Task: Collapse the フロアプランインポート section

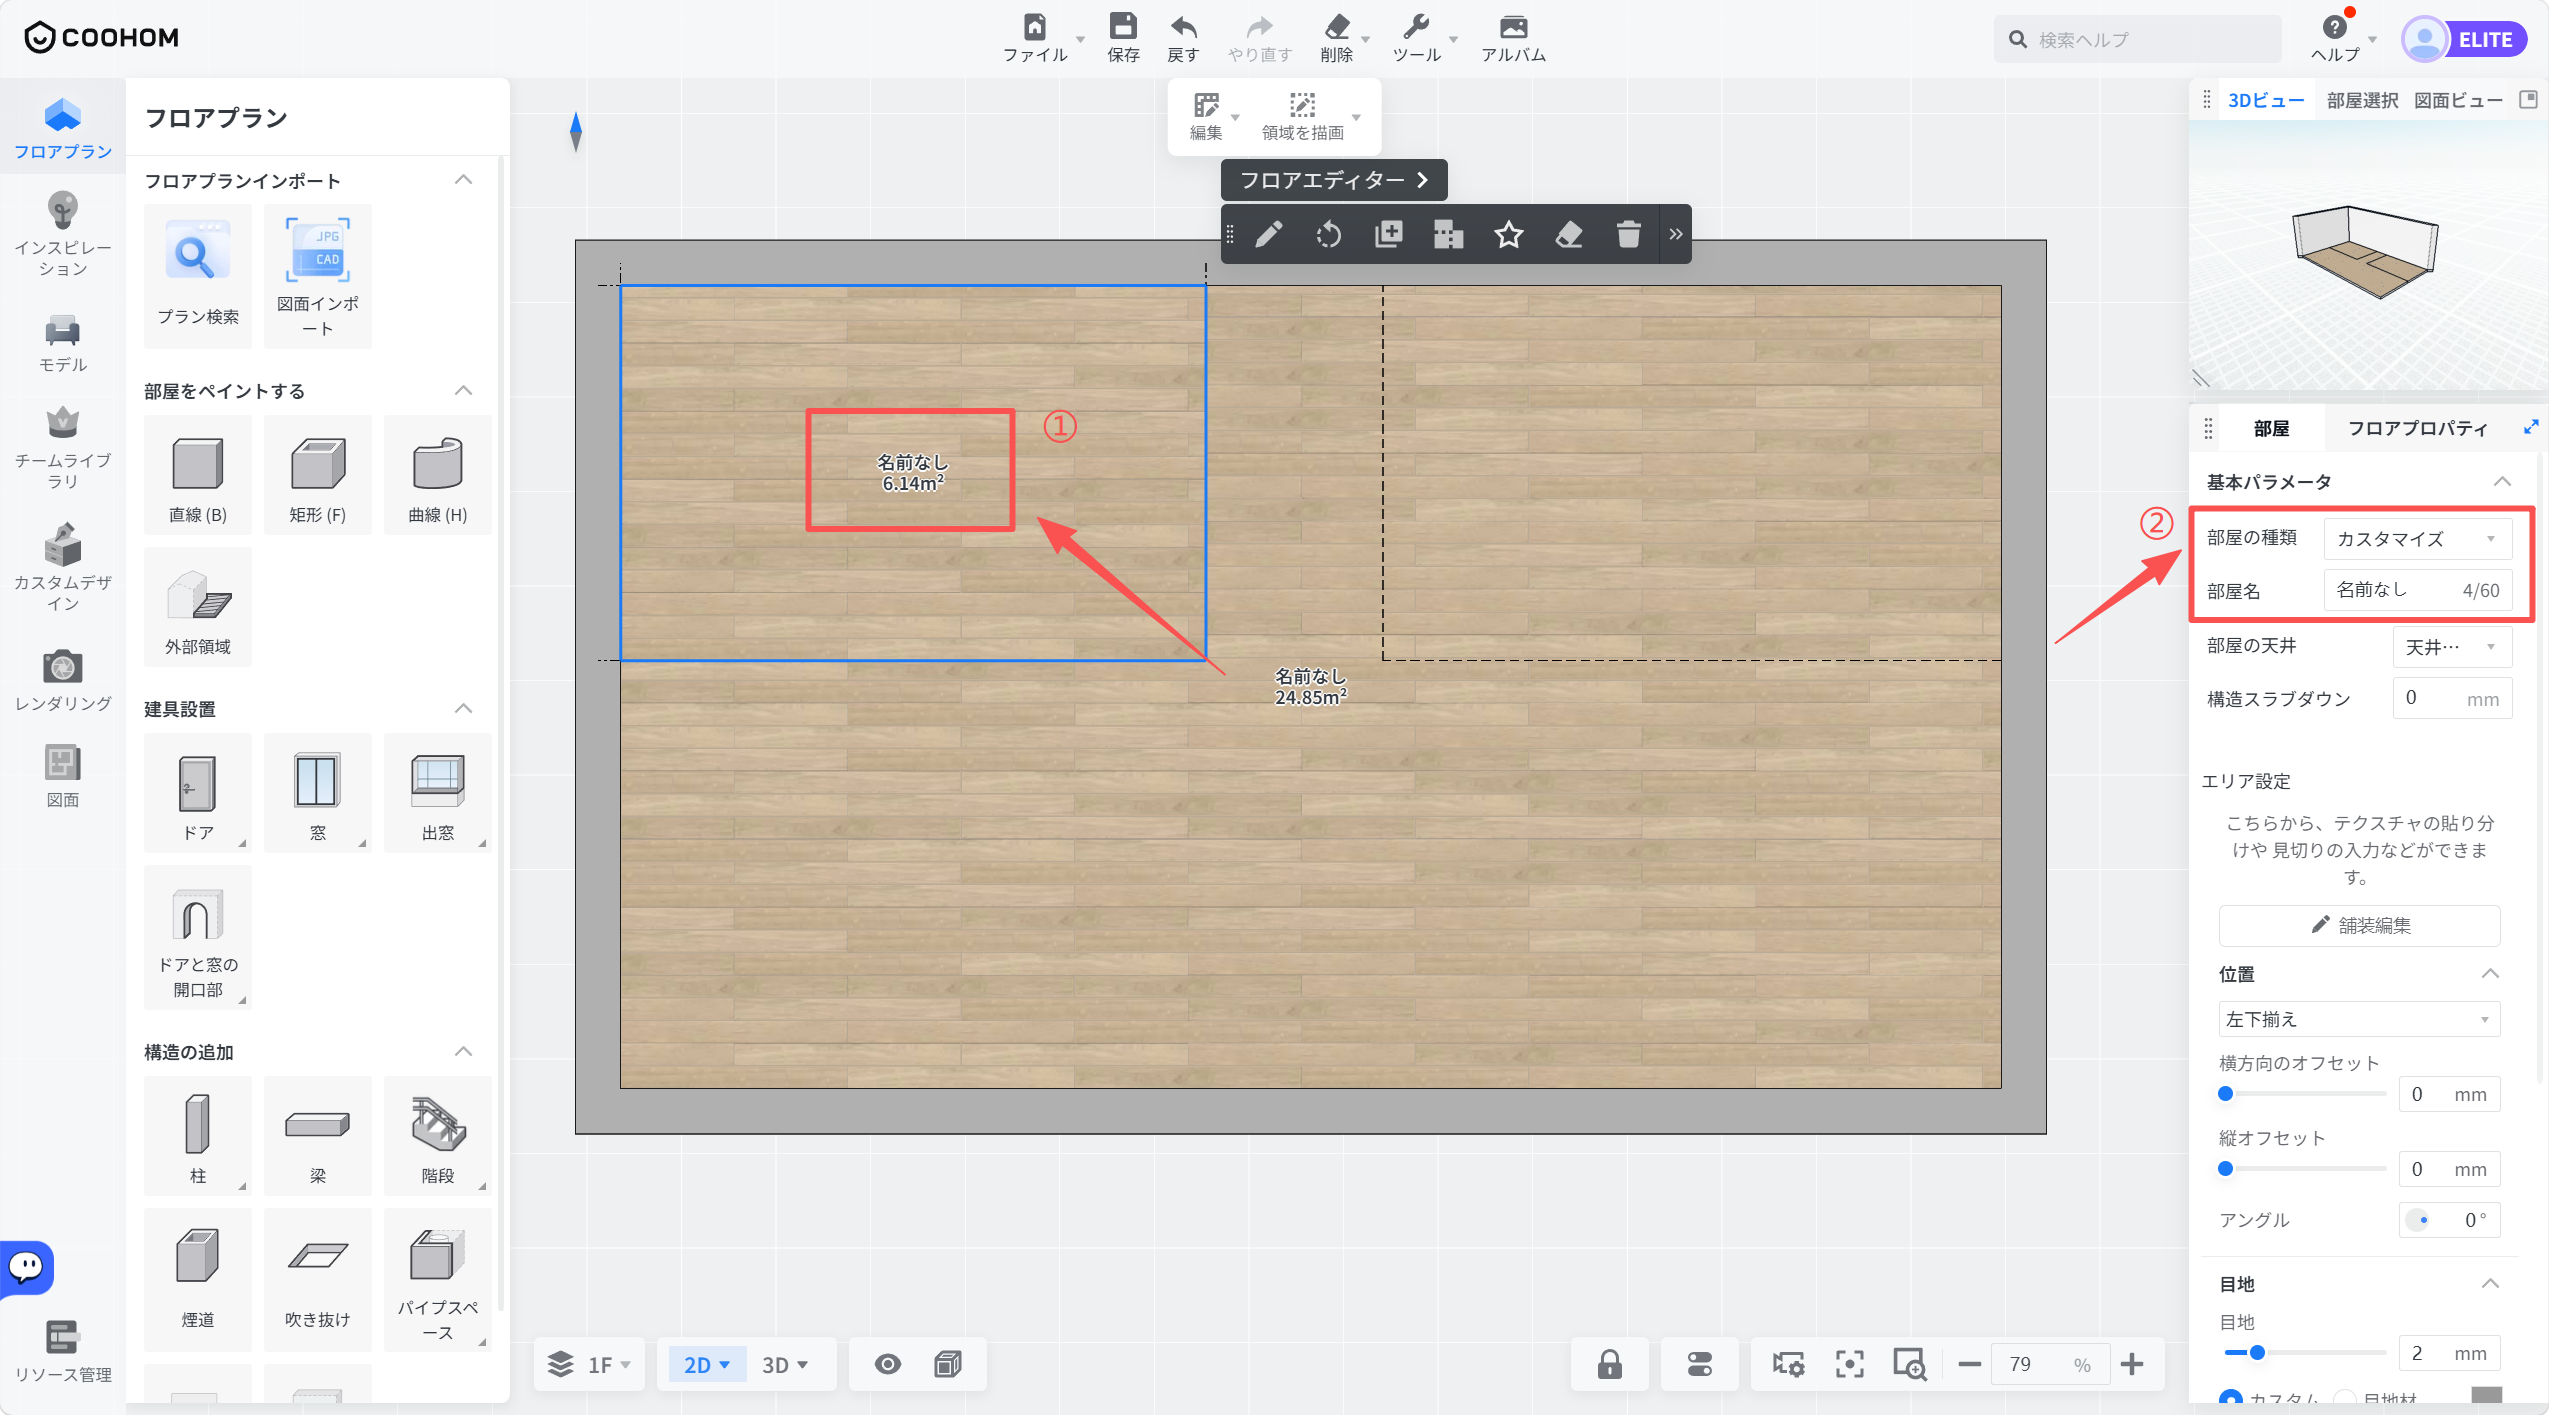Action: (x=463, y=180)
